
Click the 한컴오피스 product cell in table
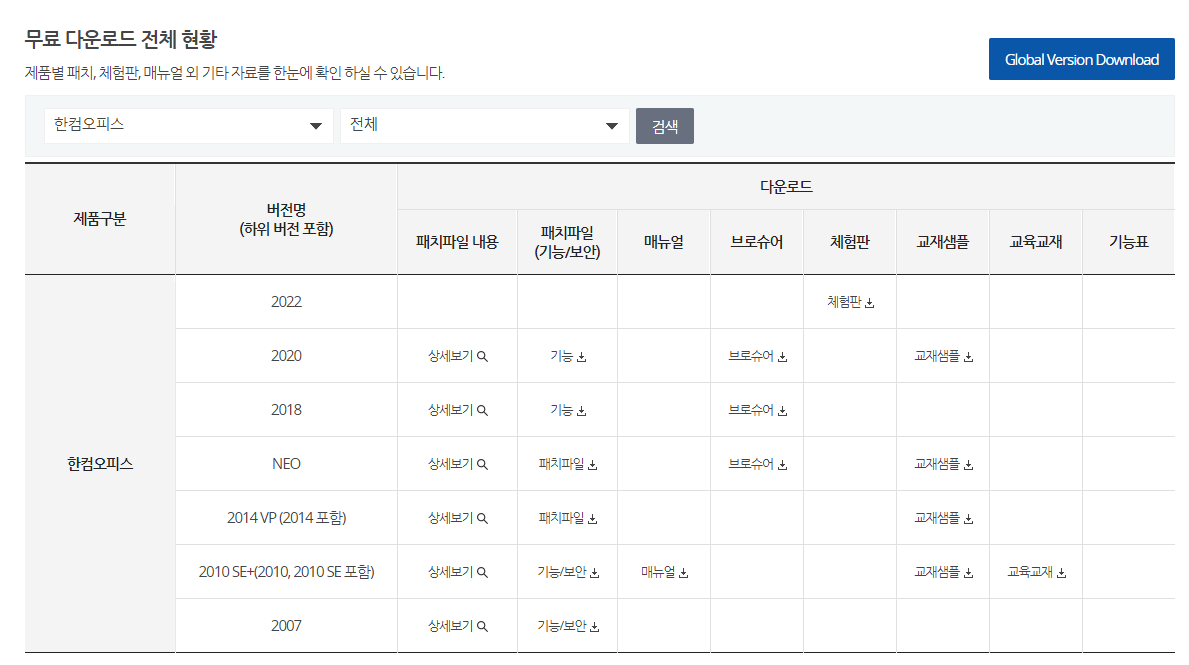coord(100,463)
